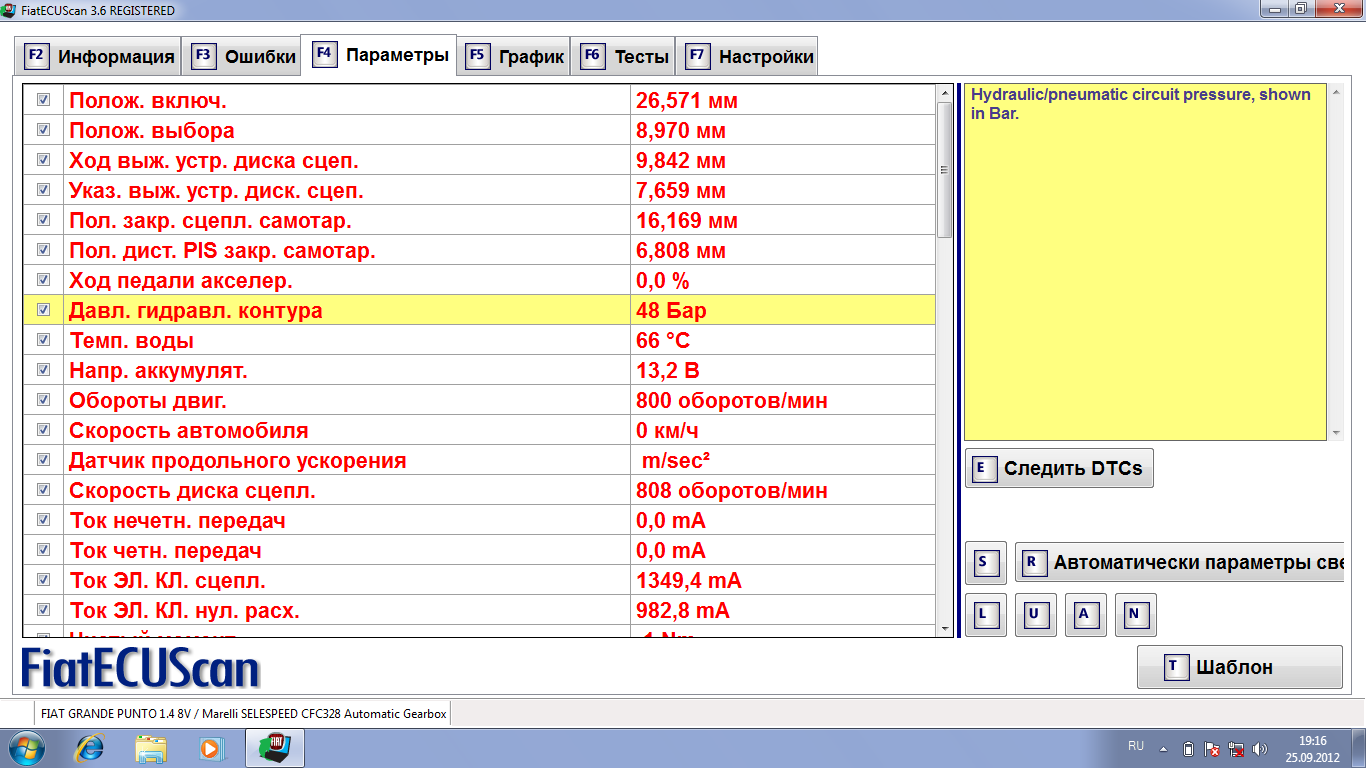Click the parameter list scroll down arrow
Viewport: 1366px width, 768px height.
pos(944,628)
